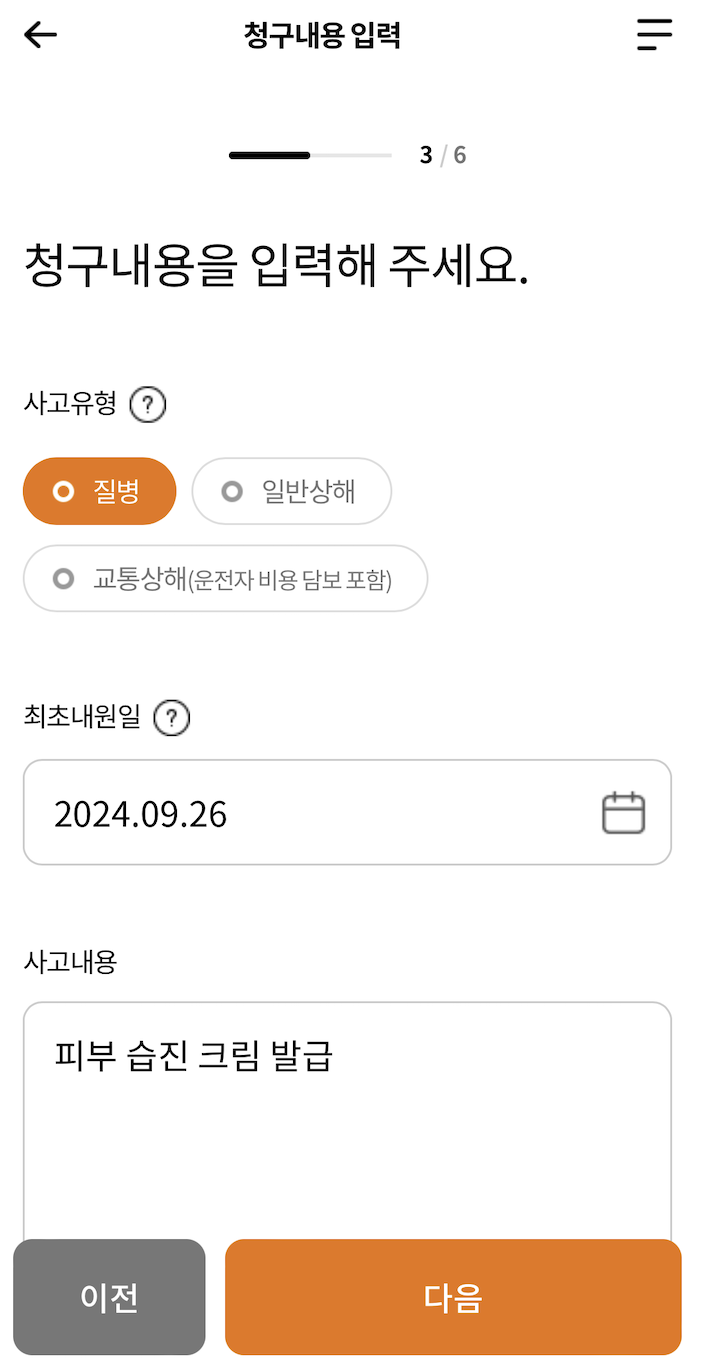Open help for 최초내원일 question mark

(x=170, y=717)
